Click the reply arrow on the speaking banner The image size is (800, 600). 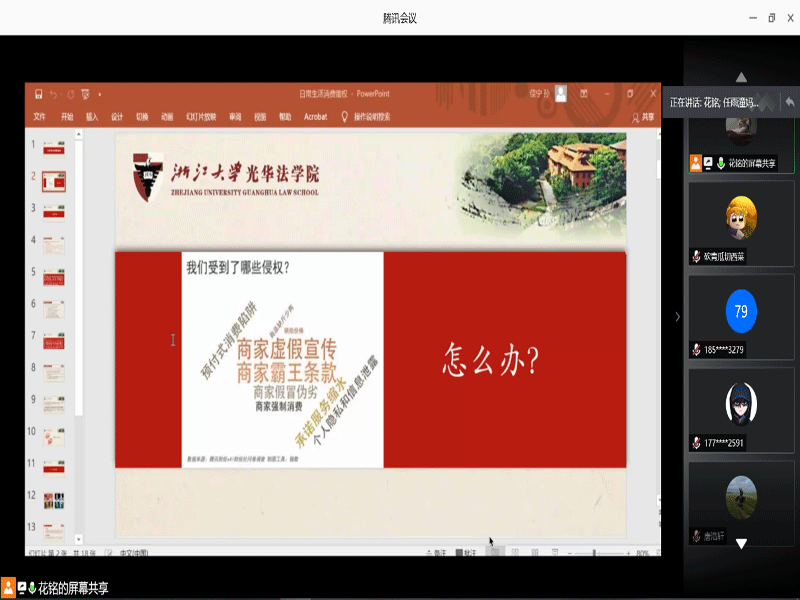coord(789,102)
